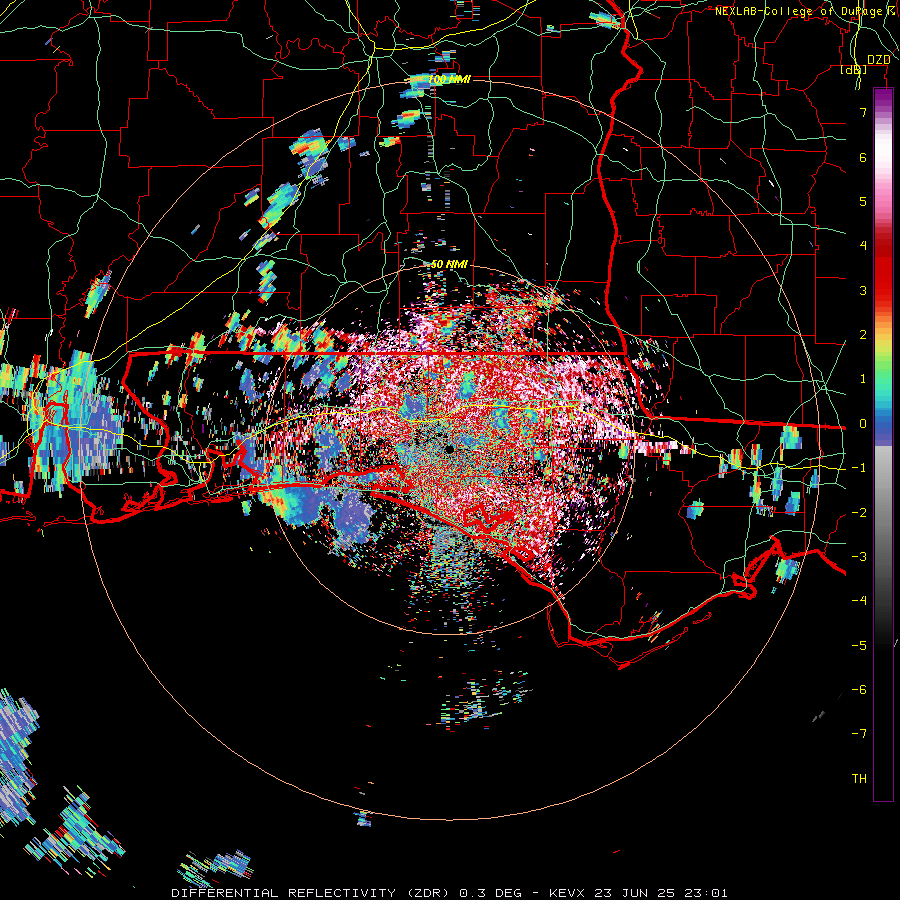The height and width of the screenshot is (900, 900).
Task: Click the "3" value on color scale
Action: point(863,290)
